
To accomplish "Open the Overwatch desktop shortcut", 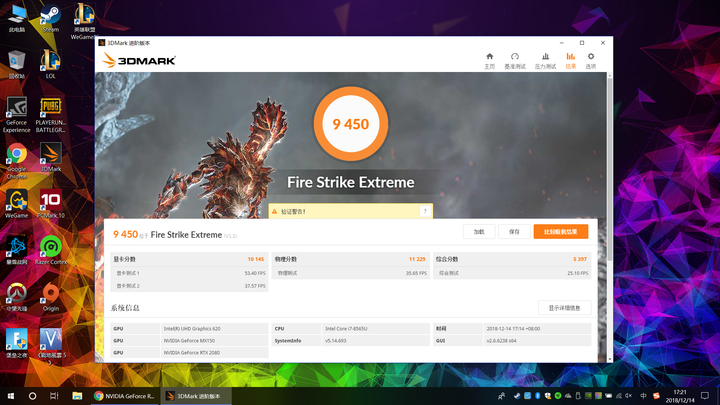I will tap(17, 297).
